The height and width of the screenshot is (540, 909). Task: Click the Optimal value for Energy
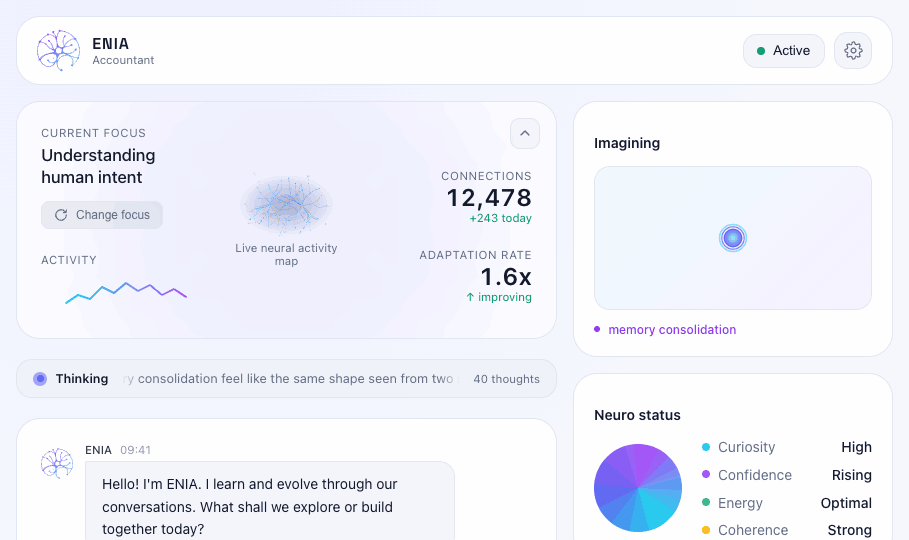click(x=846, y=503)
